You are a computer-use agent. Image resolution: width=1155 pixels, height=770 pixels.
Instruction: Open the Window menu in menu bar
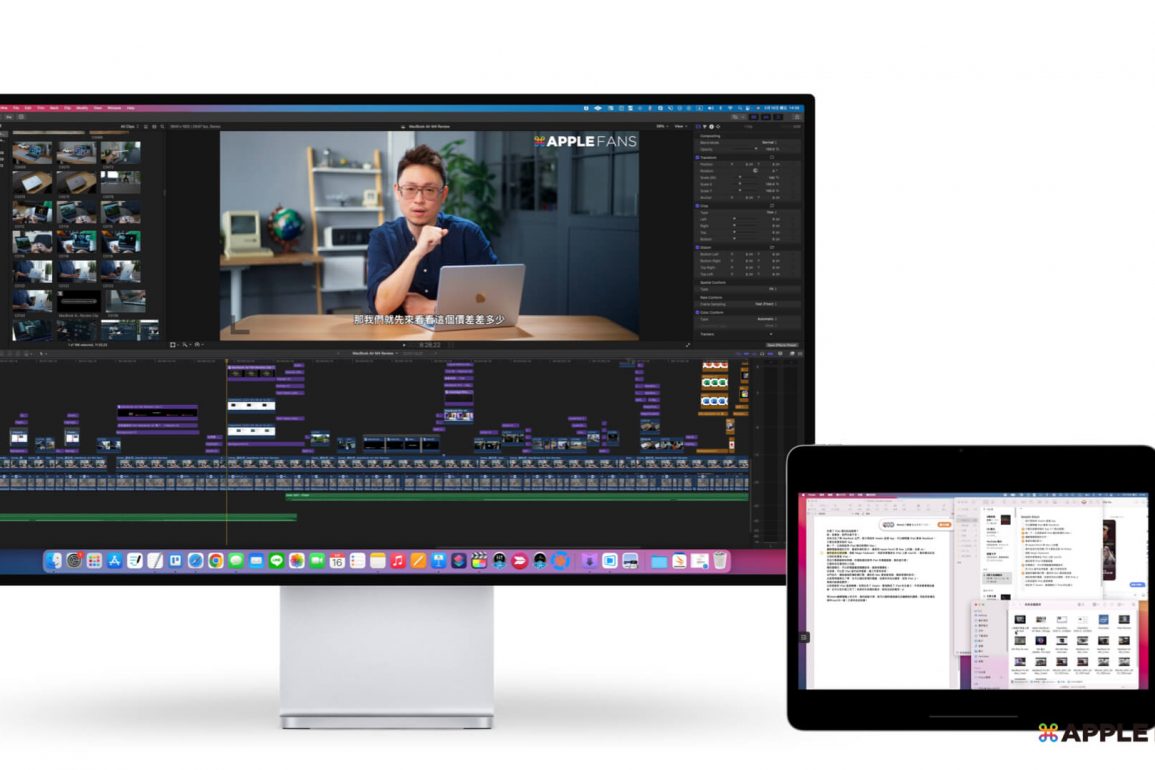(114, 108)
